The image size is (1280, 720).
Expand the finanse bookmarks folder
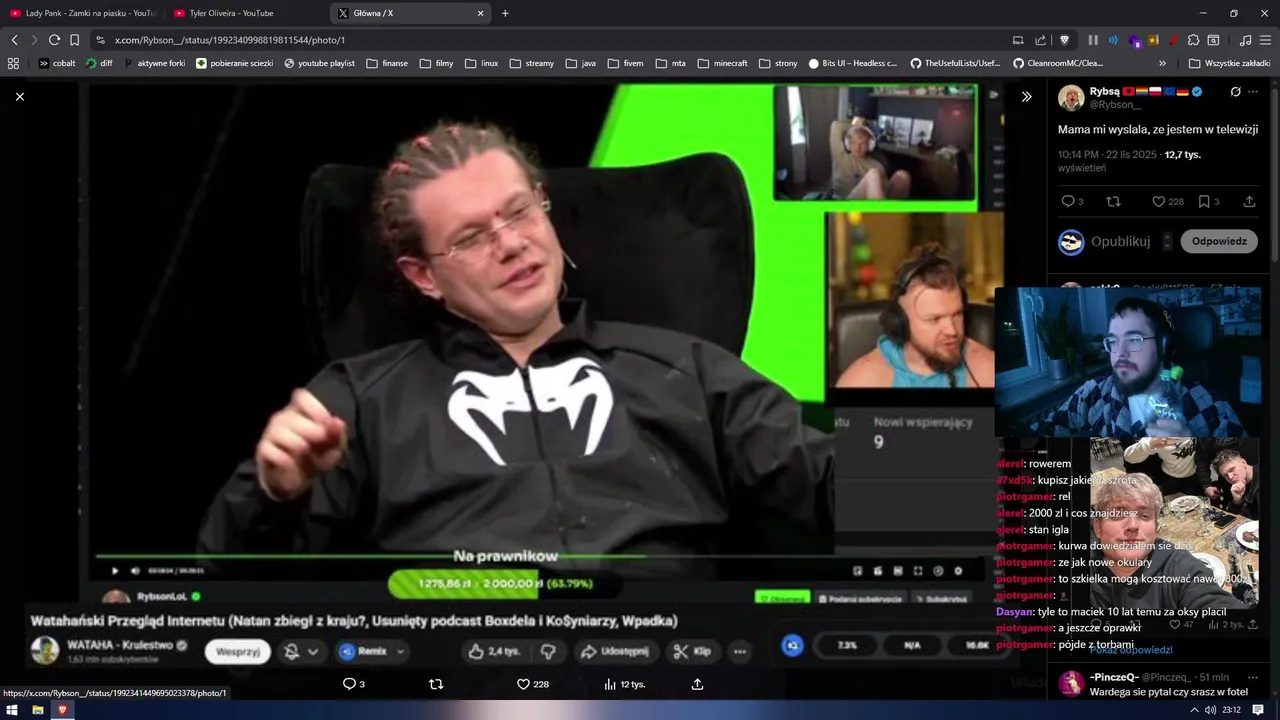pos(387,63)
